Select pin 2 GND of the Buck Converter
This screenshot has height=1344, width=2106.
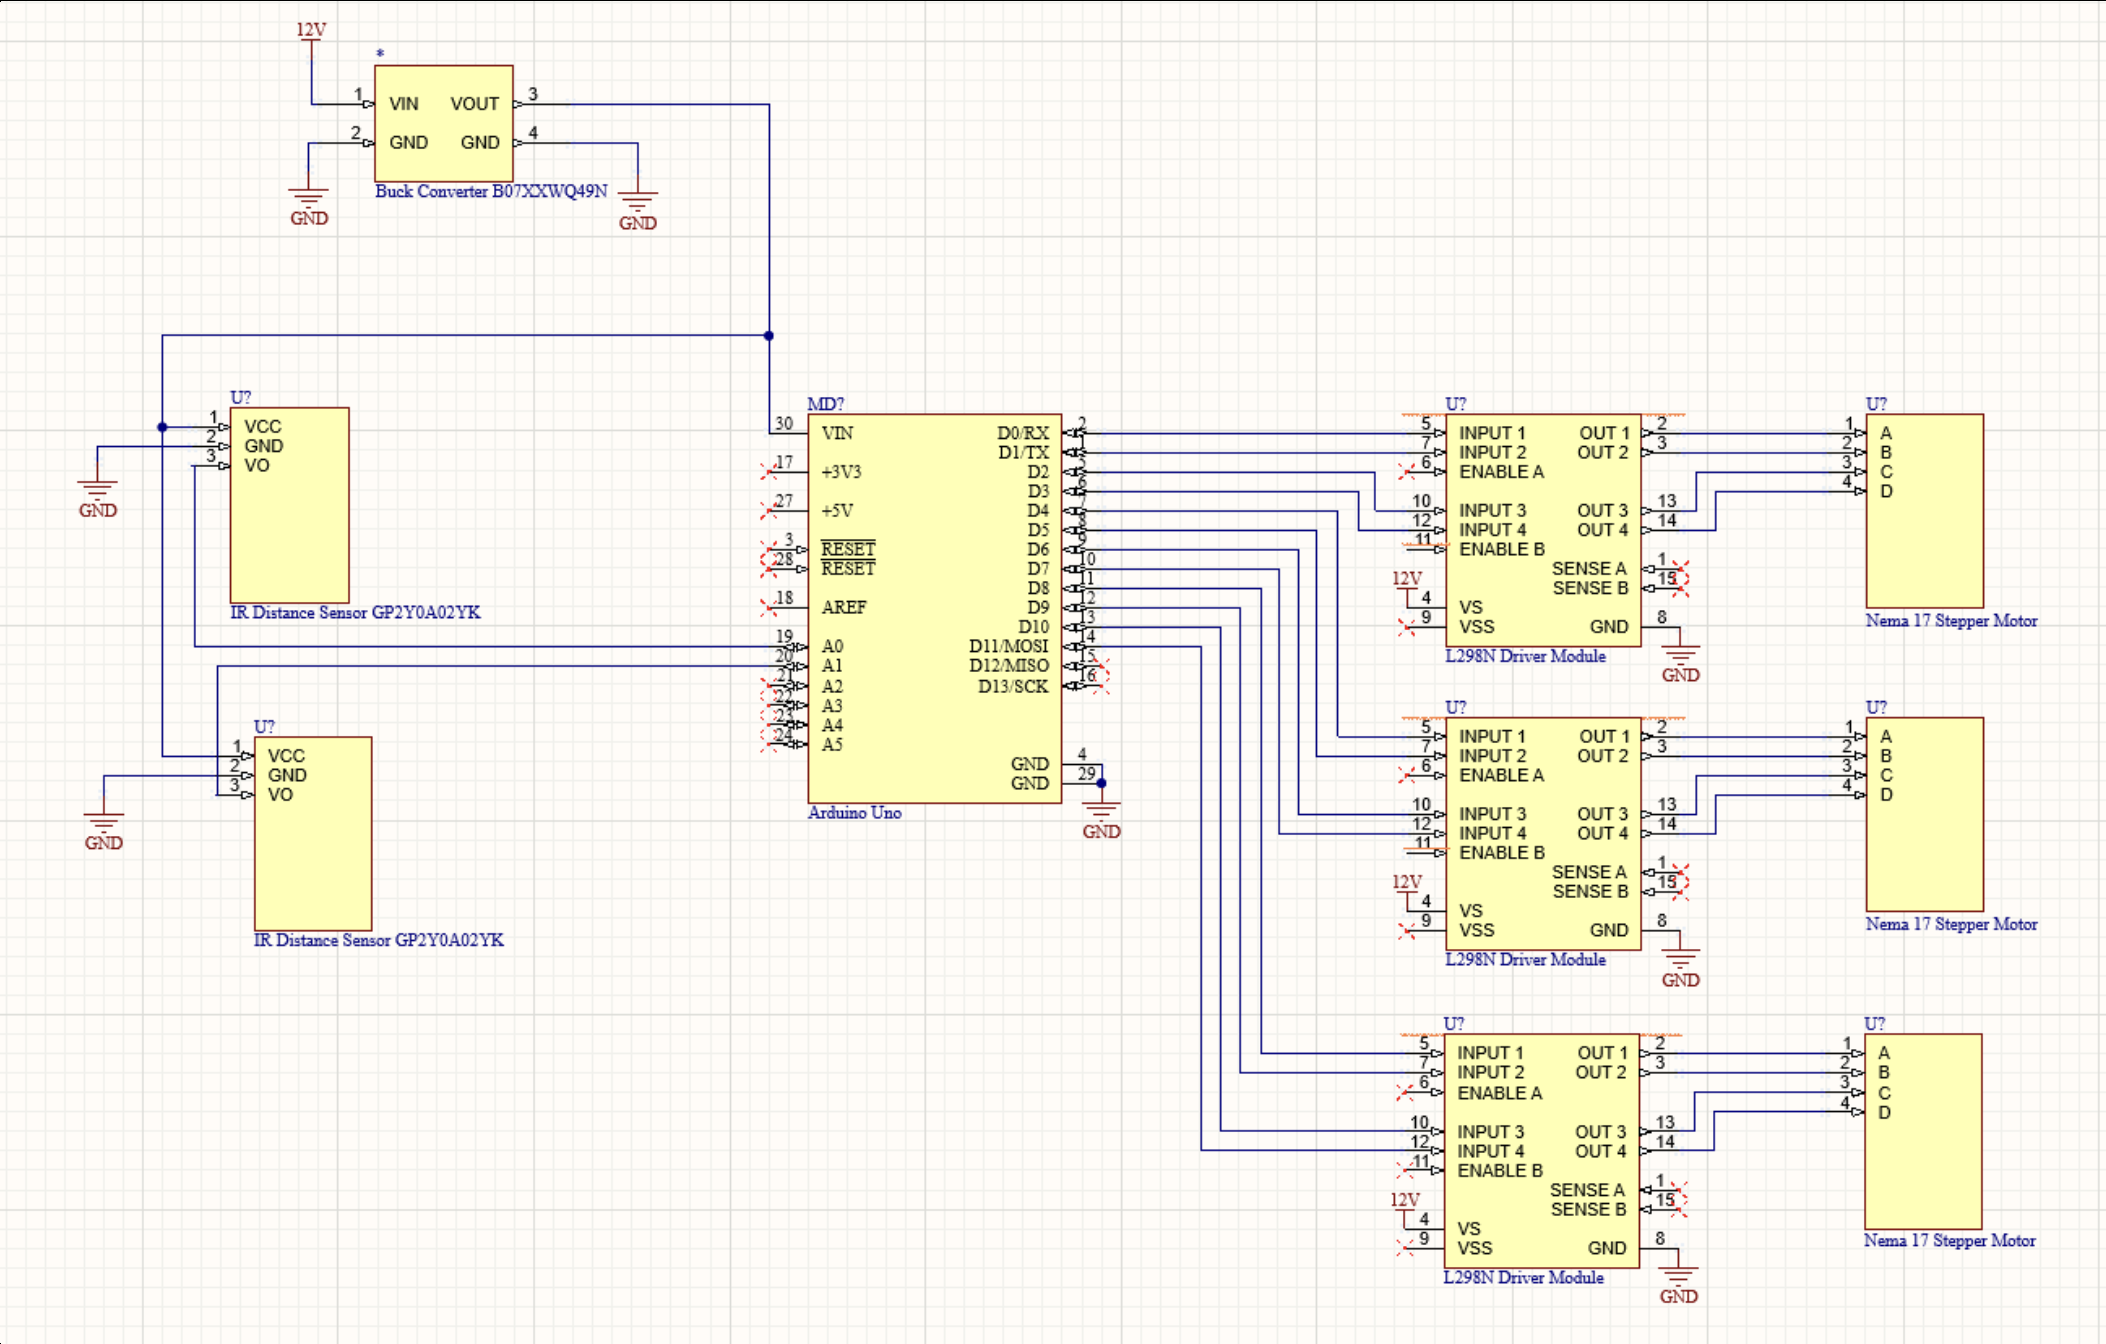pos(408,143)
